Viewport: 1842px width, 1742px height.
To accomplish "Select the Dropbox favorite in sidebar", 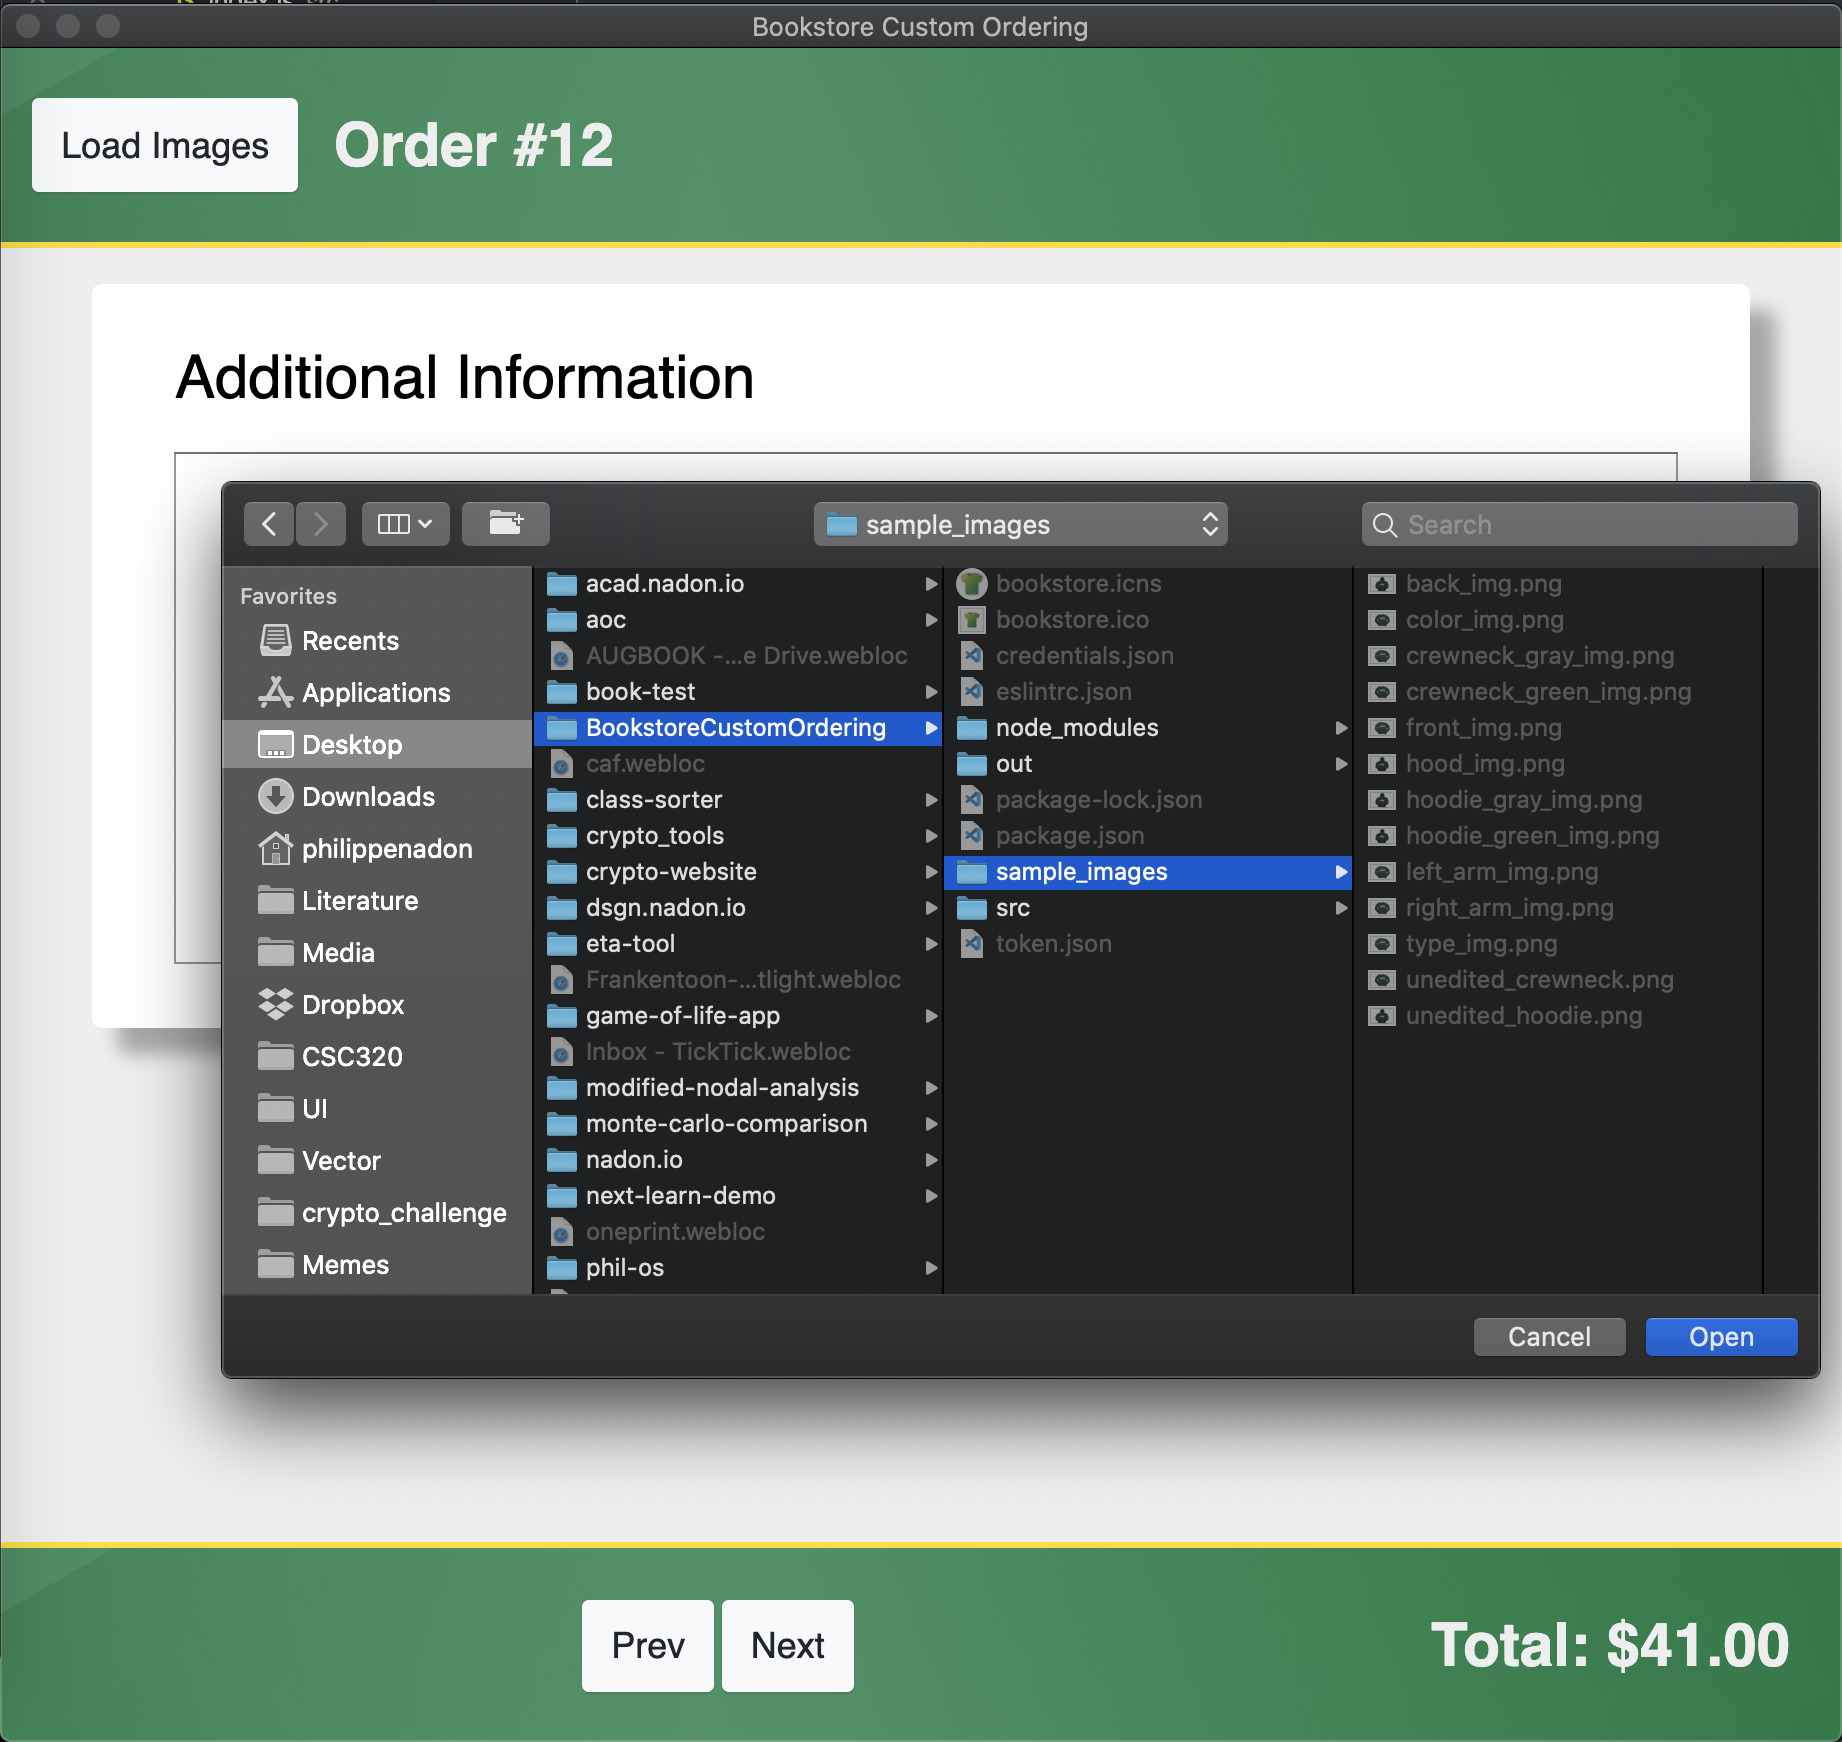I will (x=352, y=1005).
